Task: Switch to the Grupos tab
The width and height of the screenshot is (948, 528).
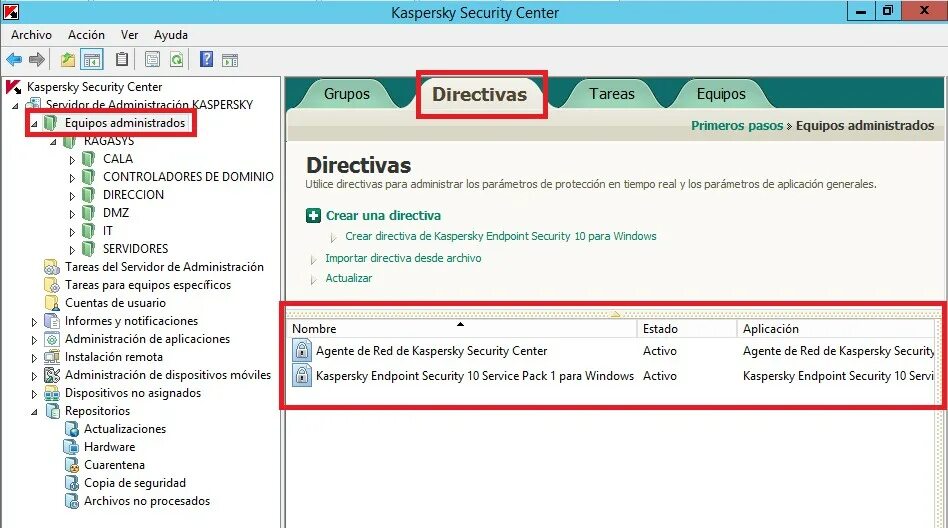Action: tap(347, 94)
